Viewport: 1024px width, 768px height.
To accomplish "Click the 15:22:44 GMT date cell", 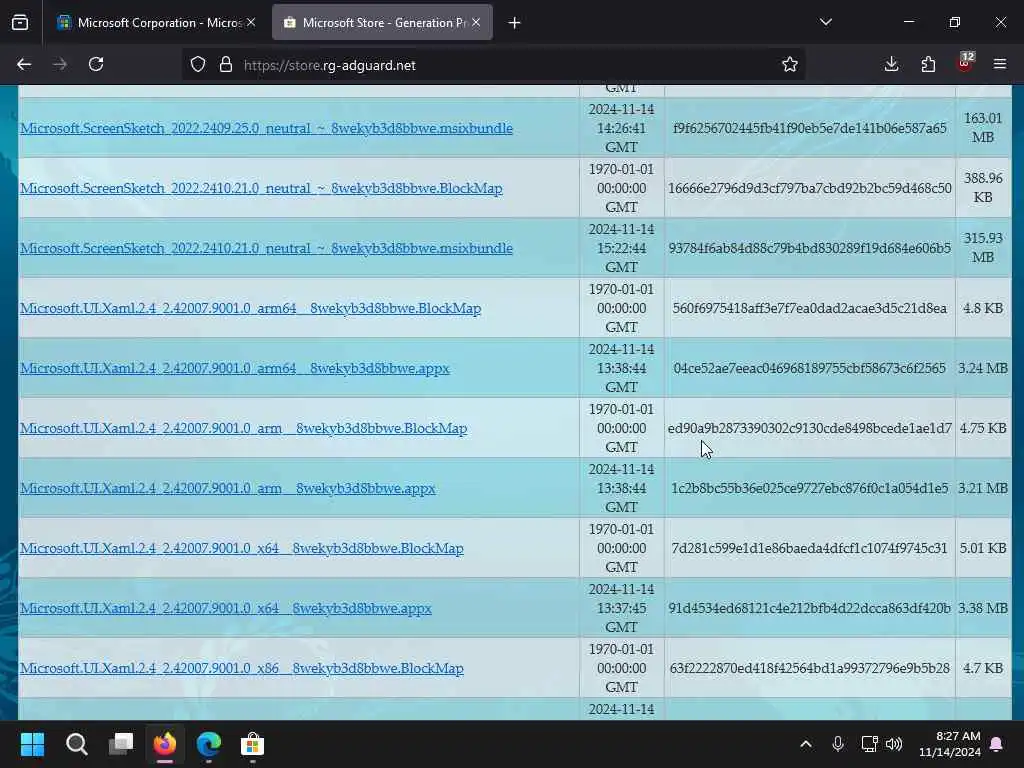I will click(621, 248).
